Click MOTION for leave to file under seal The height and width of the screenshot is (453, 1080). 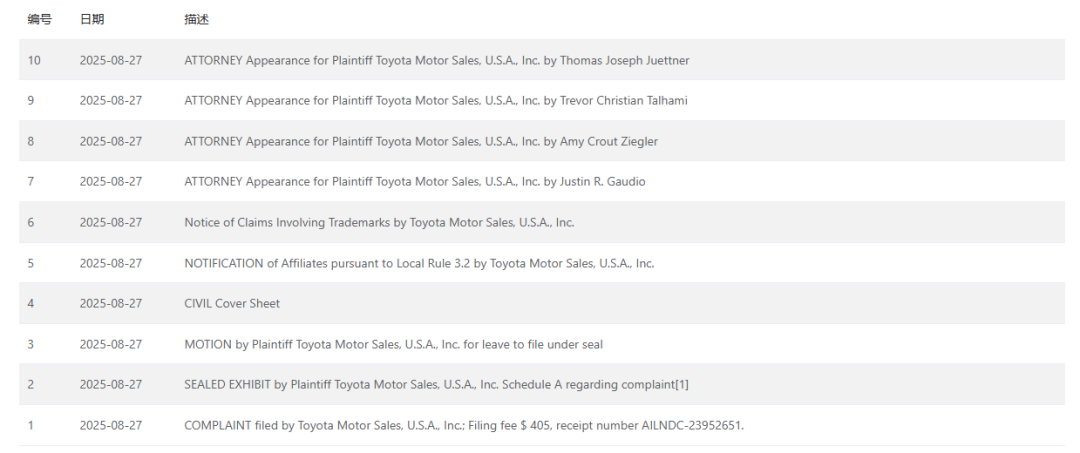point(393,344)
